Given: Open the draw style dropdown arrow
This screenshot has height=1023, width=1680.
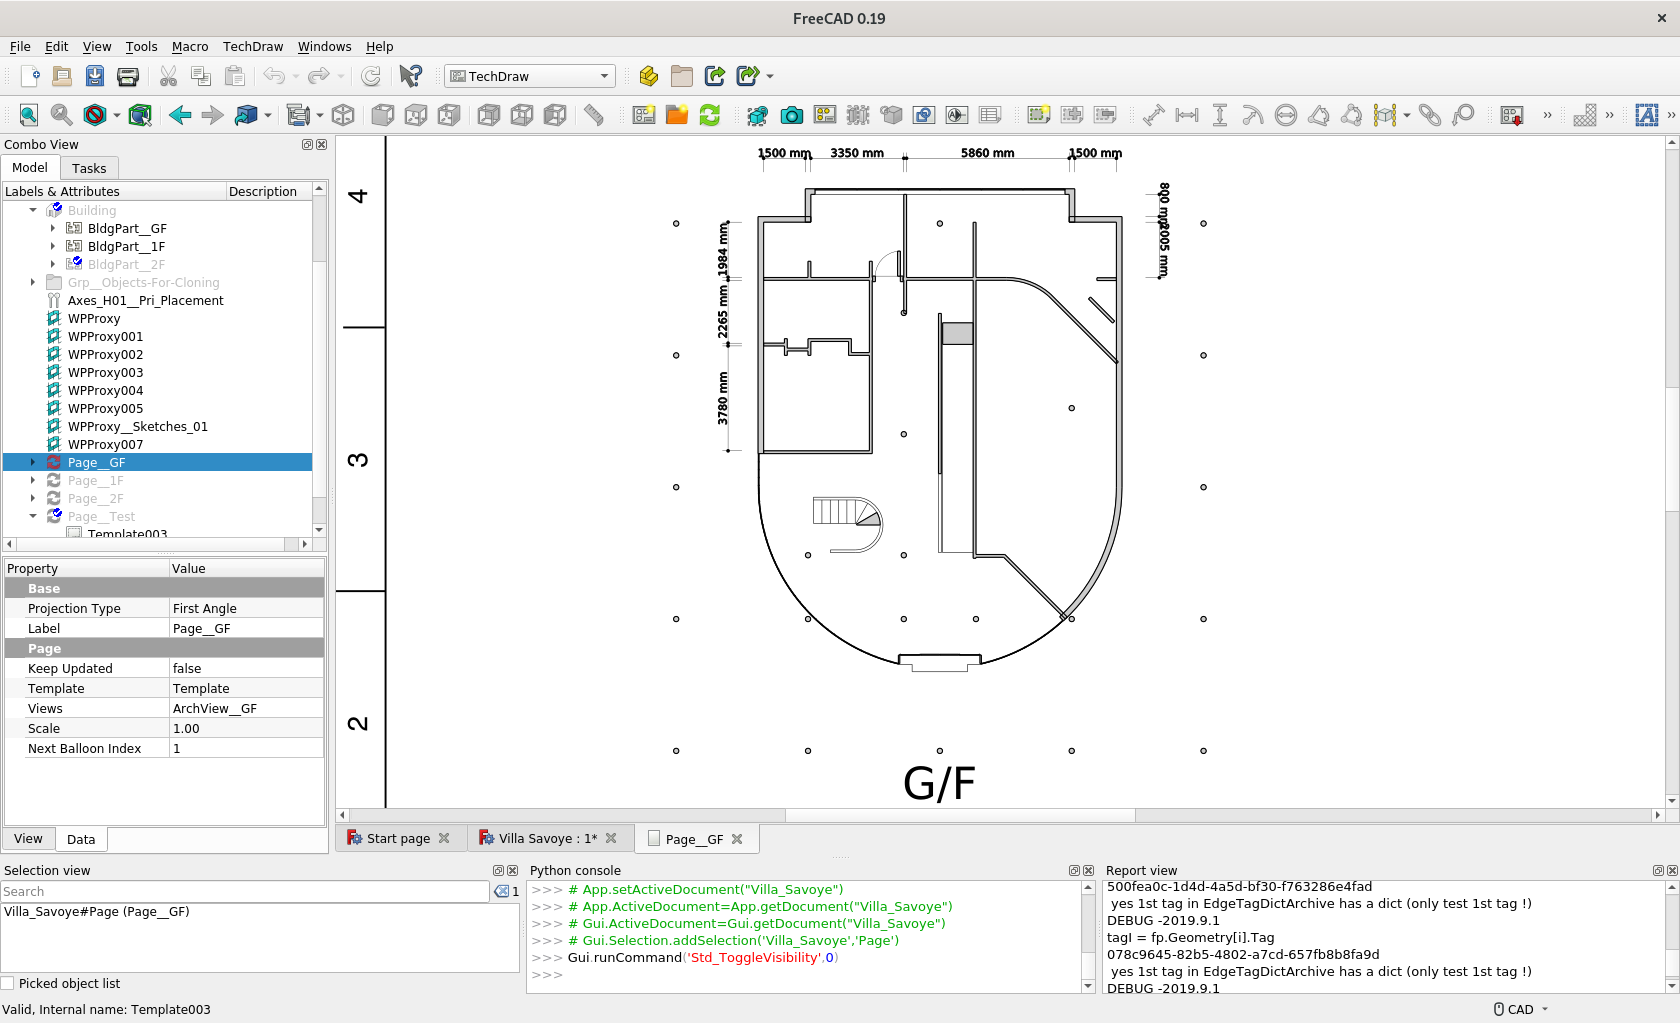Looking at the screenshot, I should coord(117,116).
